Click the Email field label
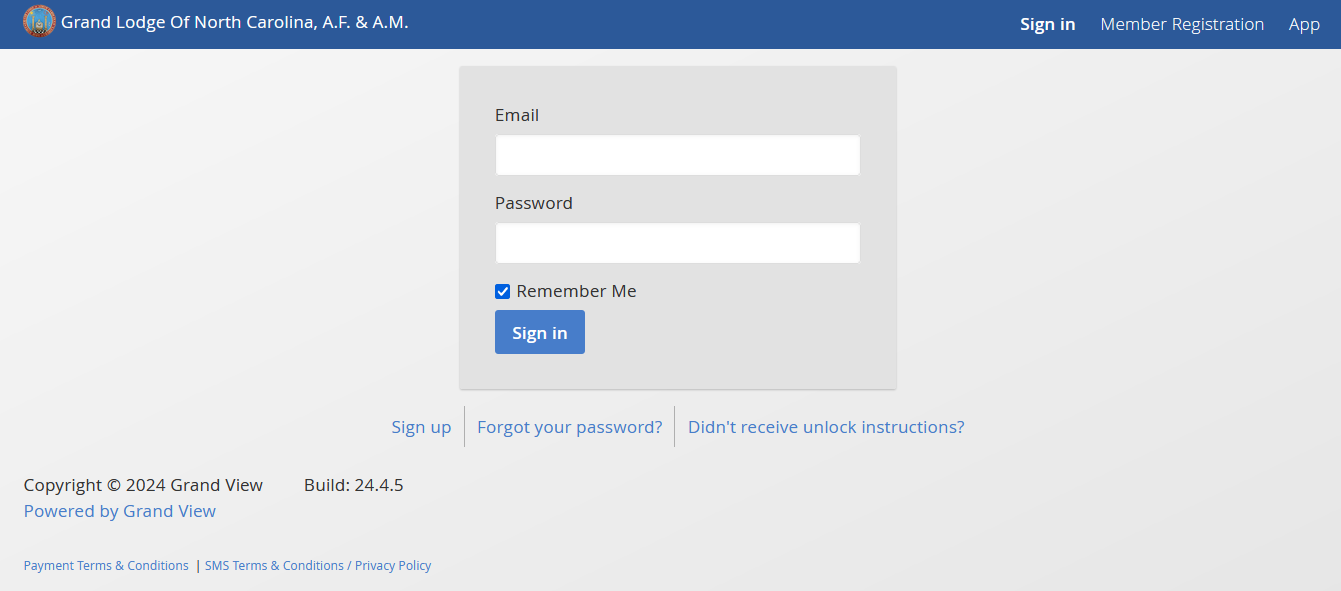Image resolution: width=1341 pixels, height=591 pixels. [517, 115]
